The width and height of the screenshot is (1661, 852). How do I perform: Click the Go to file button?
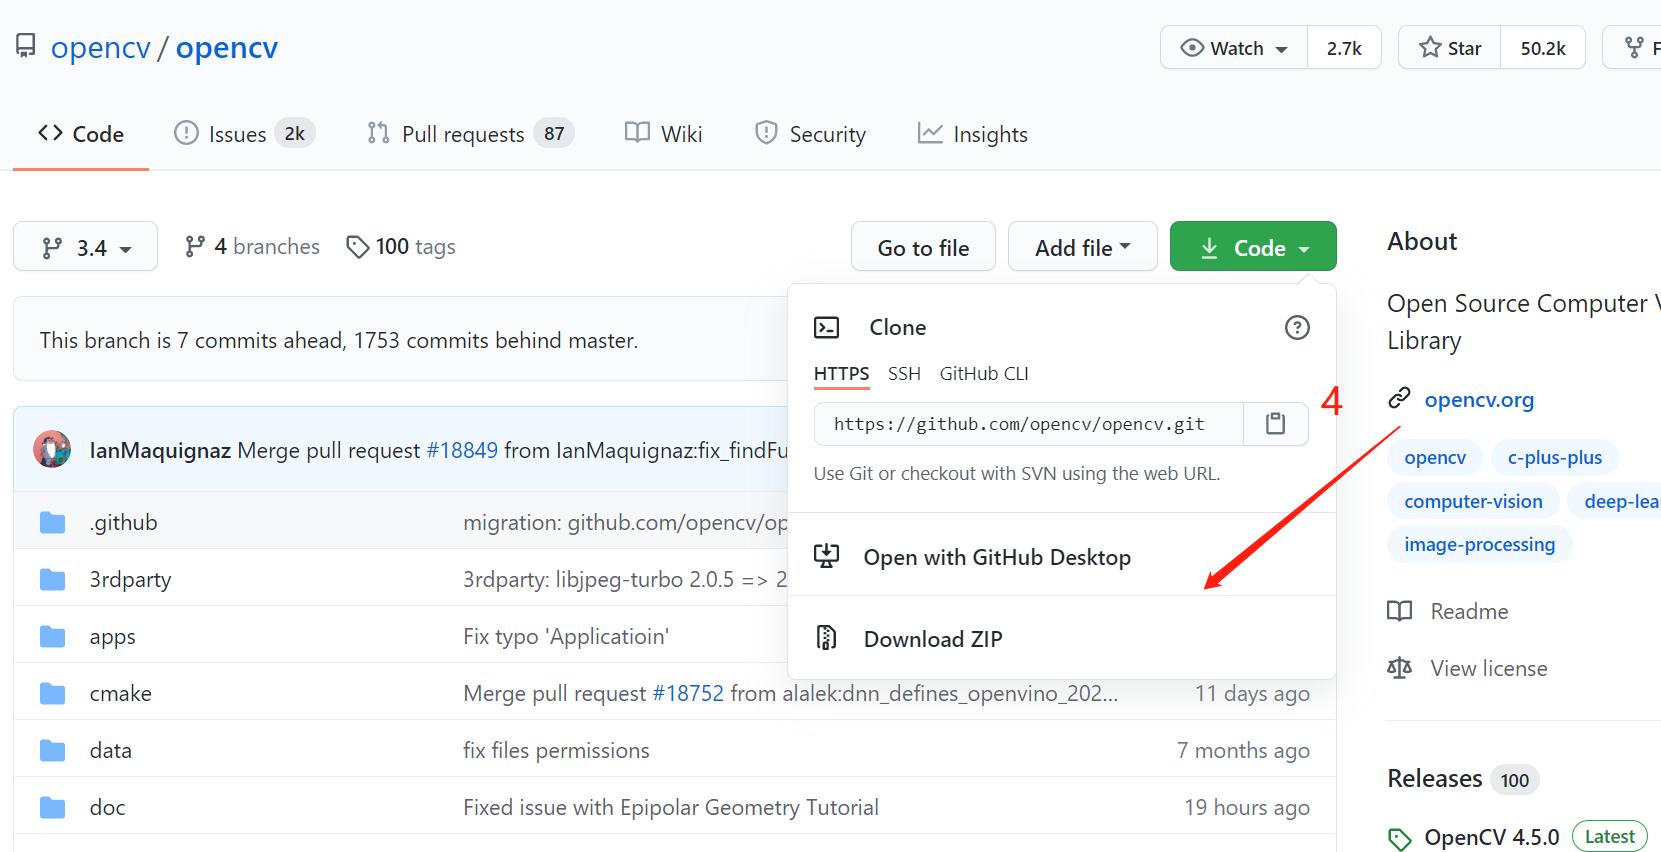click(923, 246)
